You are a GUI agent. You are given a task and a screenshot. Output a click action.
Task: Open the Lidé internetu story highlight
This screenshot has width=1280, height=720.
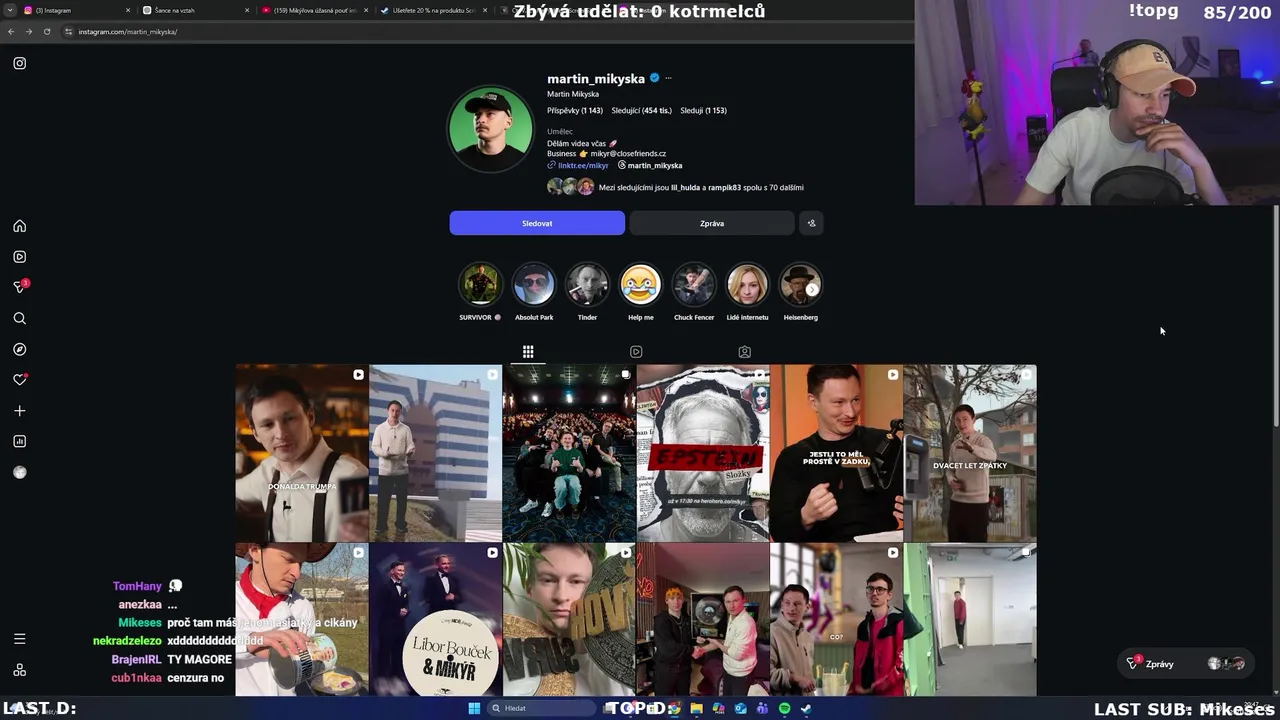[747, 285]
